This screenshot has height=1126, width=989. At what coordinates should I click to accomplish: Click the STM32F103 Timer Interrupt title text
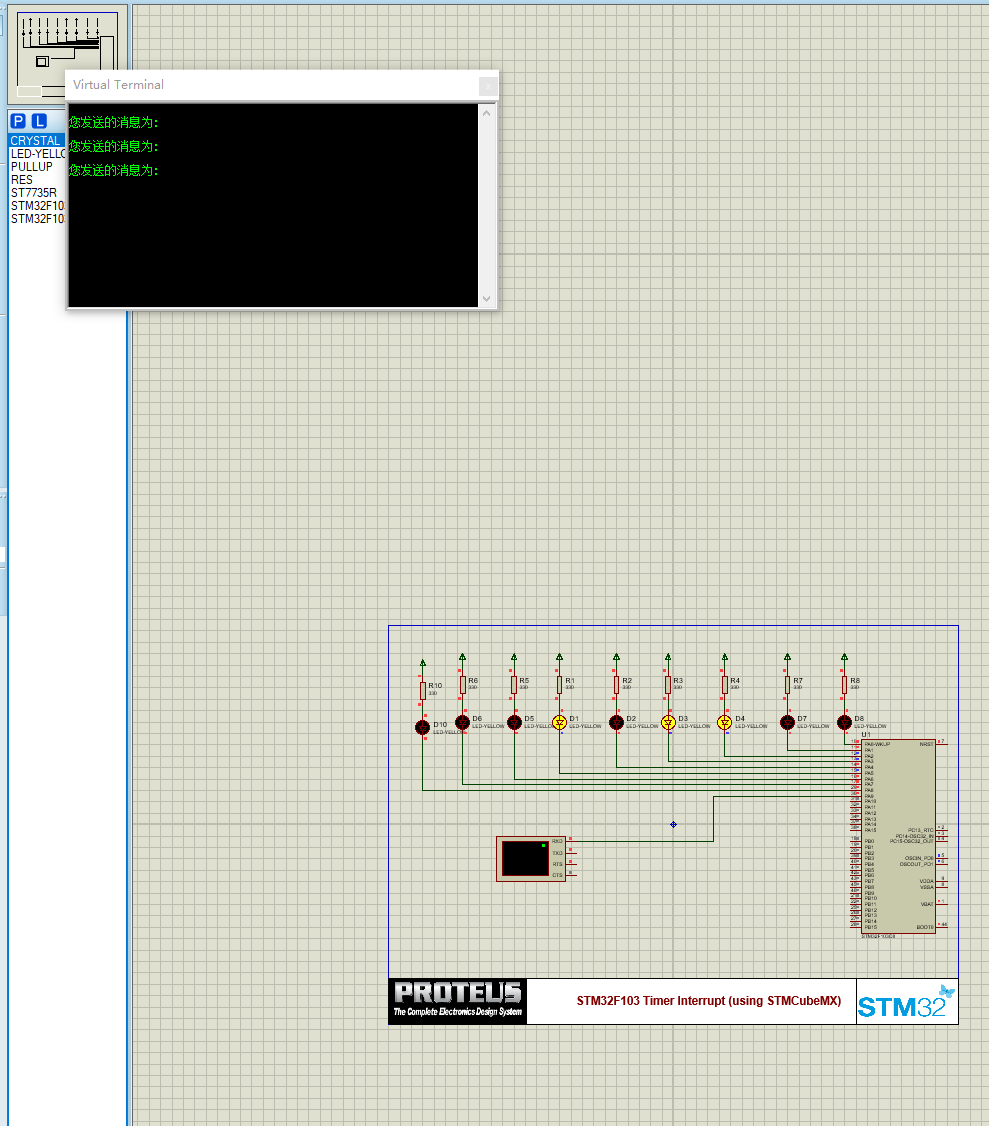709,1000
